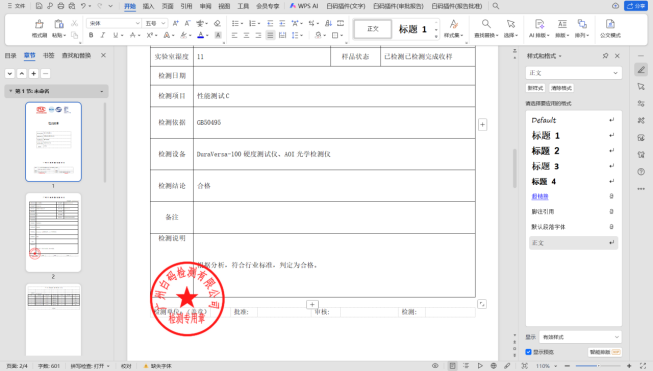Viewport: 653px width, 371px height.
Task: Click the hyperlink style entry
Action: (x=573, y=197)
